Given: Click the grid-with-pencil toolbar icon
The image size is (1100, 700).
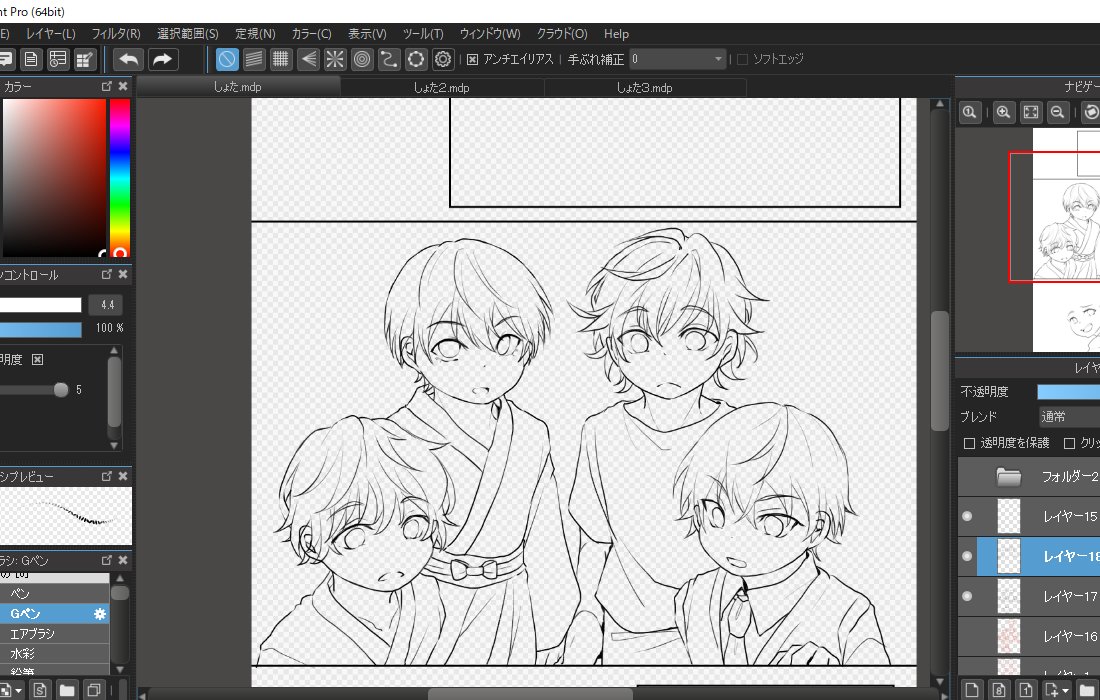Looking at the screenshot, I should [x=85, y=60].
